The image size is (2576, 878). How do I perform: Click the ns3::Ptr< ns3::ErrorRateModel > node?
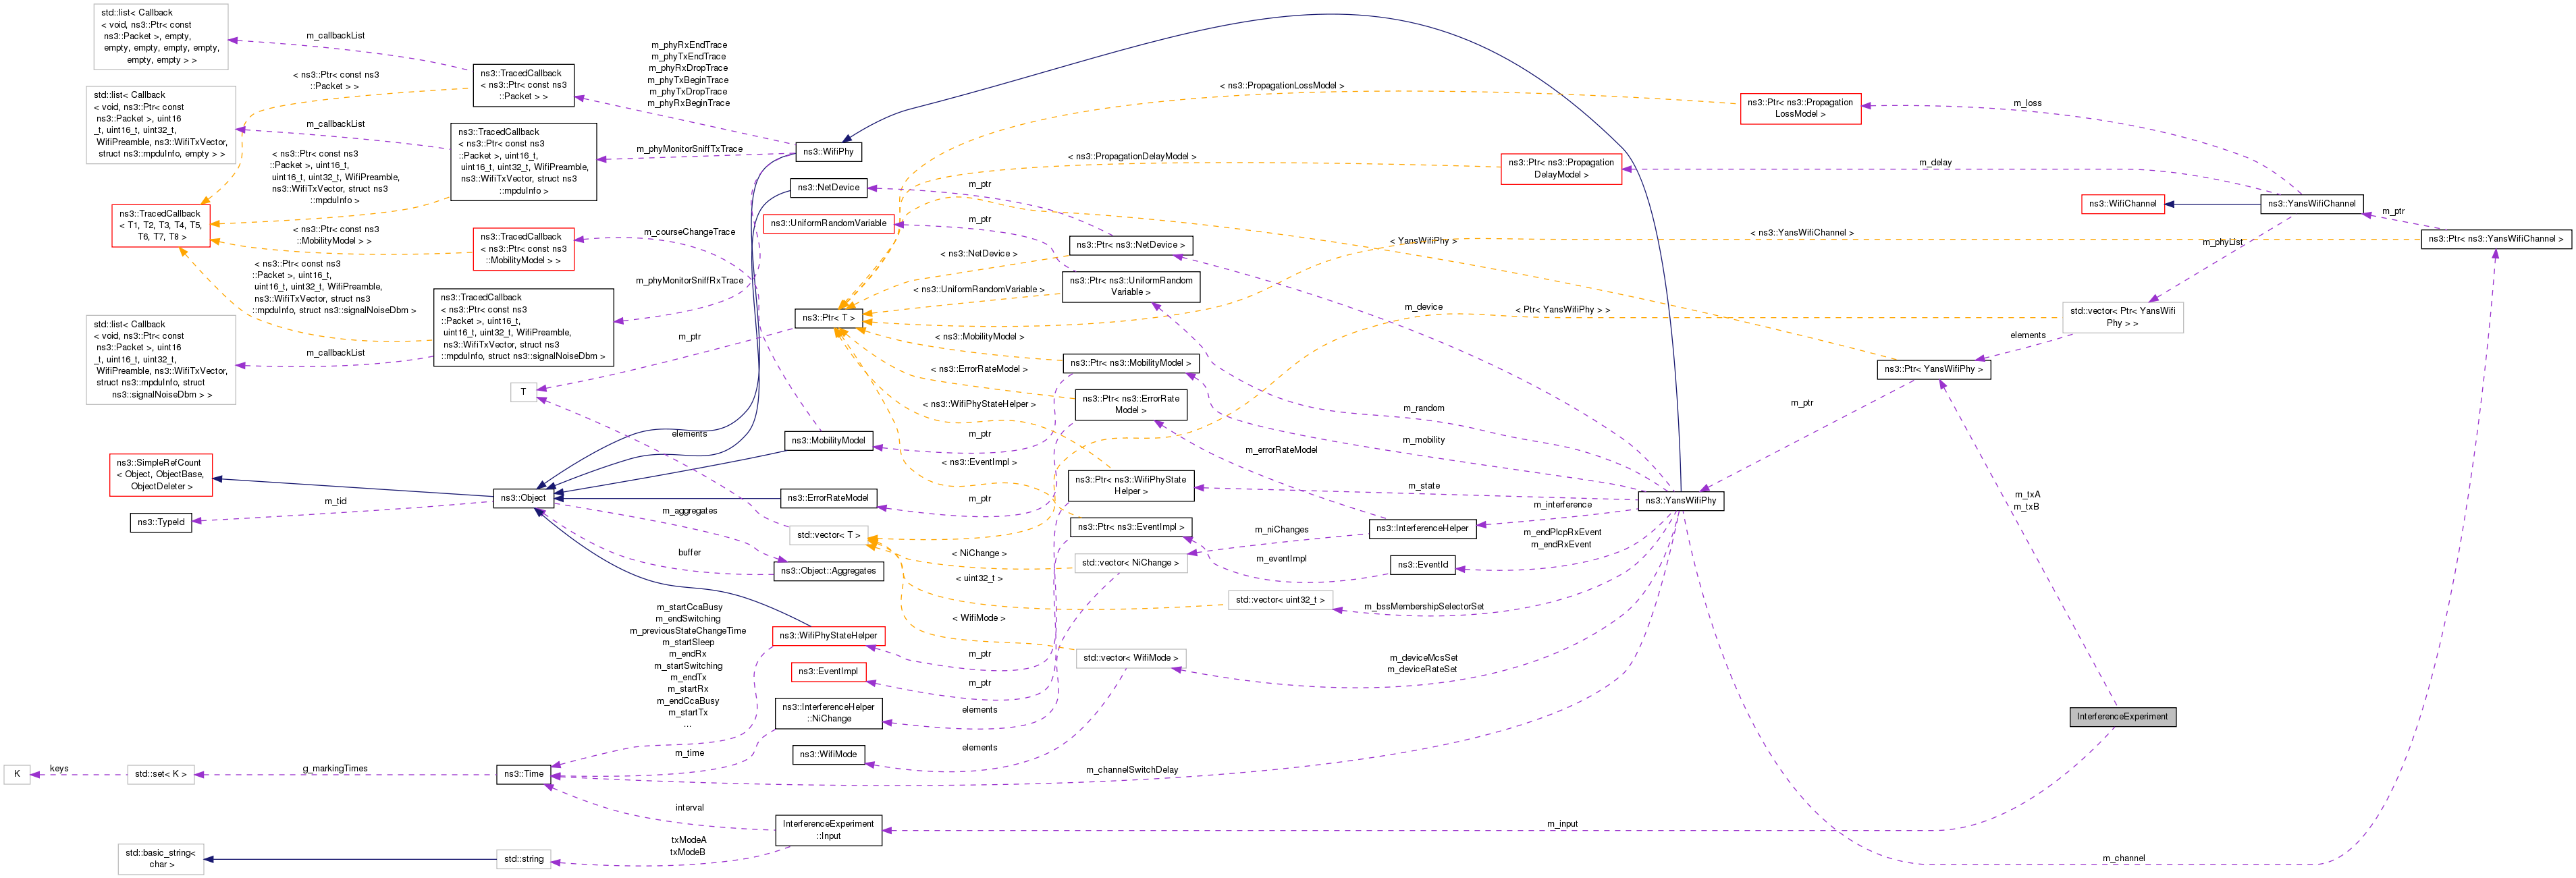[x=1130, y=405]
